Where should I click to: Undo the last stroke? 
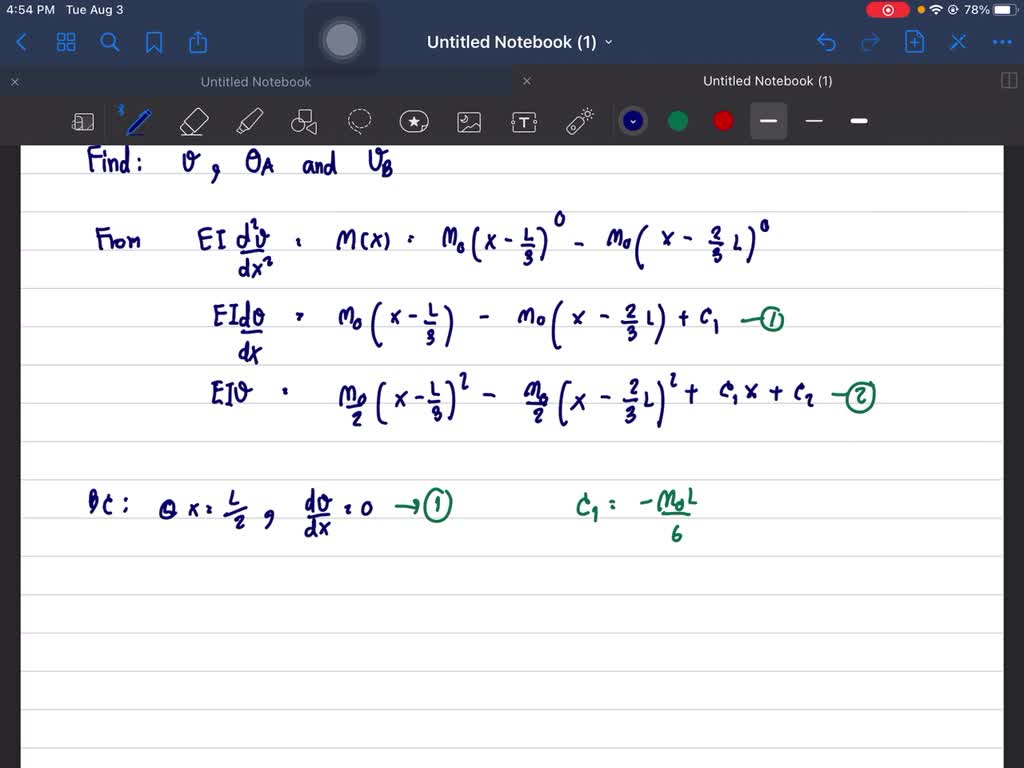(826, 41)
